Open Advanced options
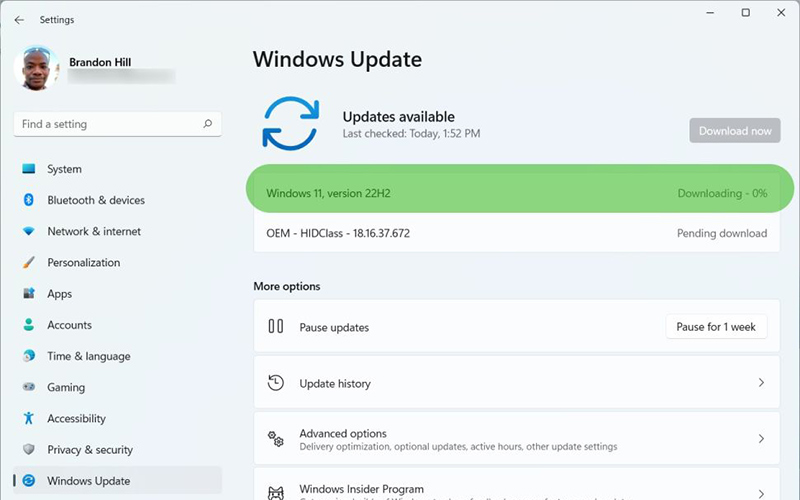This screenshot has width=800, height=500. tap(516, 438)
